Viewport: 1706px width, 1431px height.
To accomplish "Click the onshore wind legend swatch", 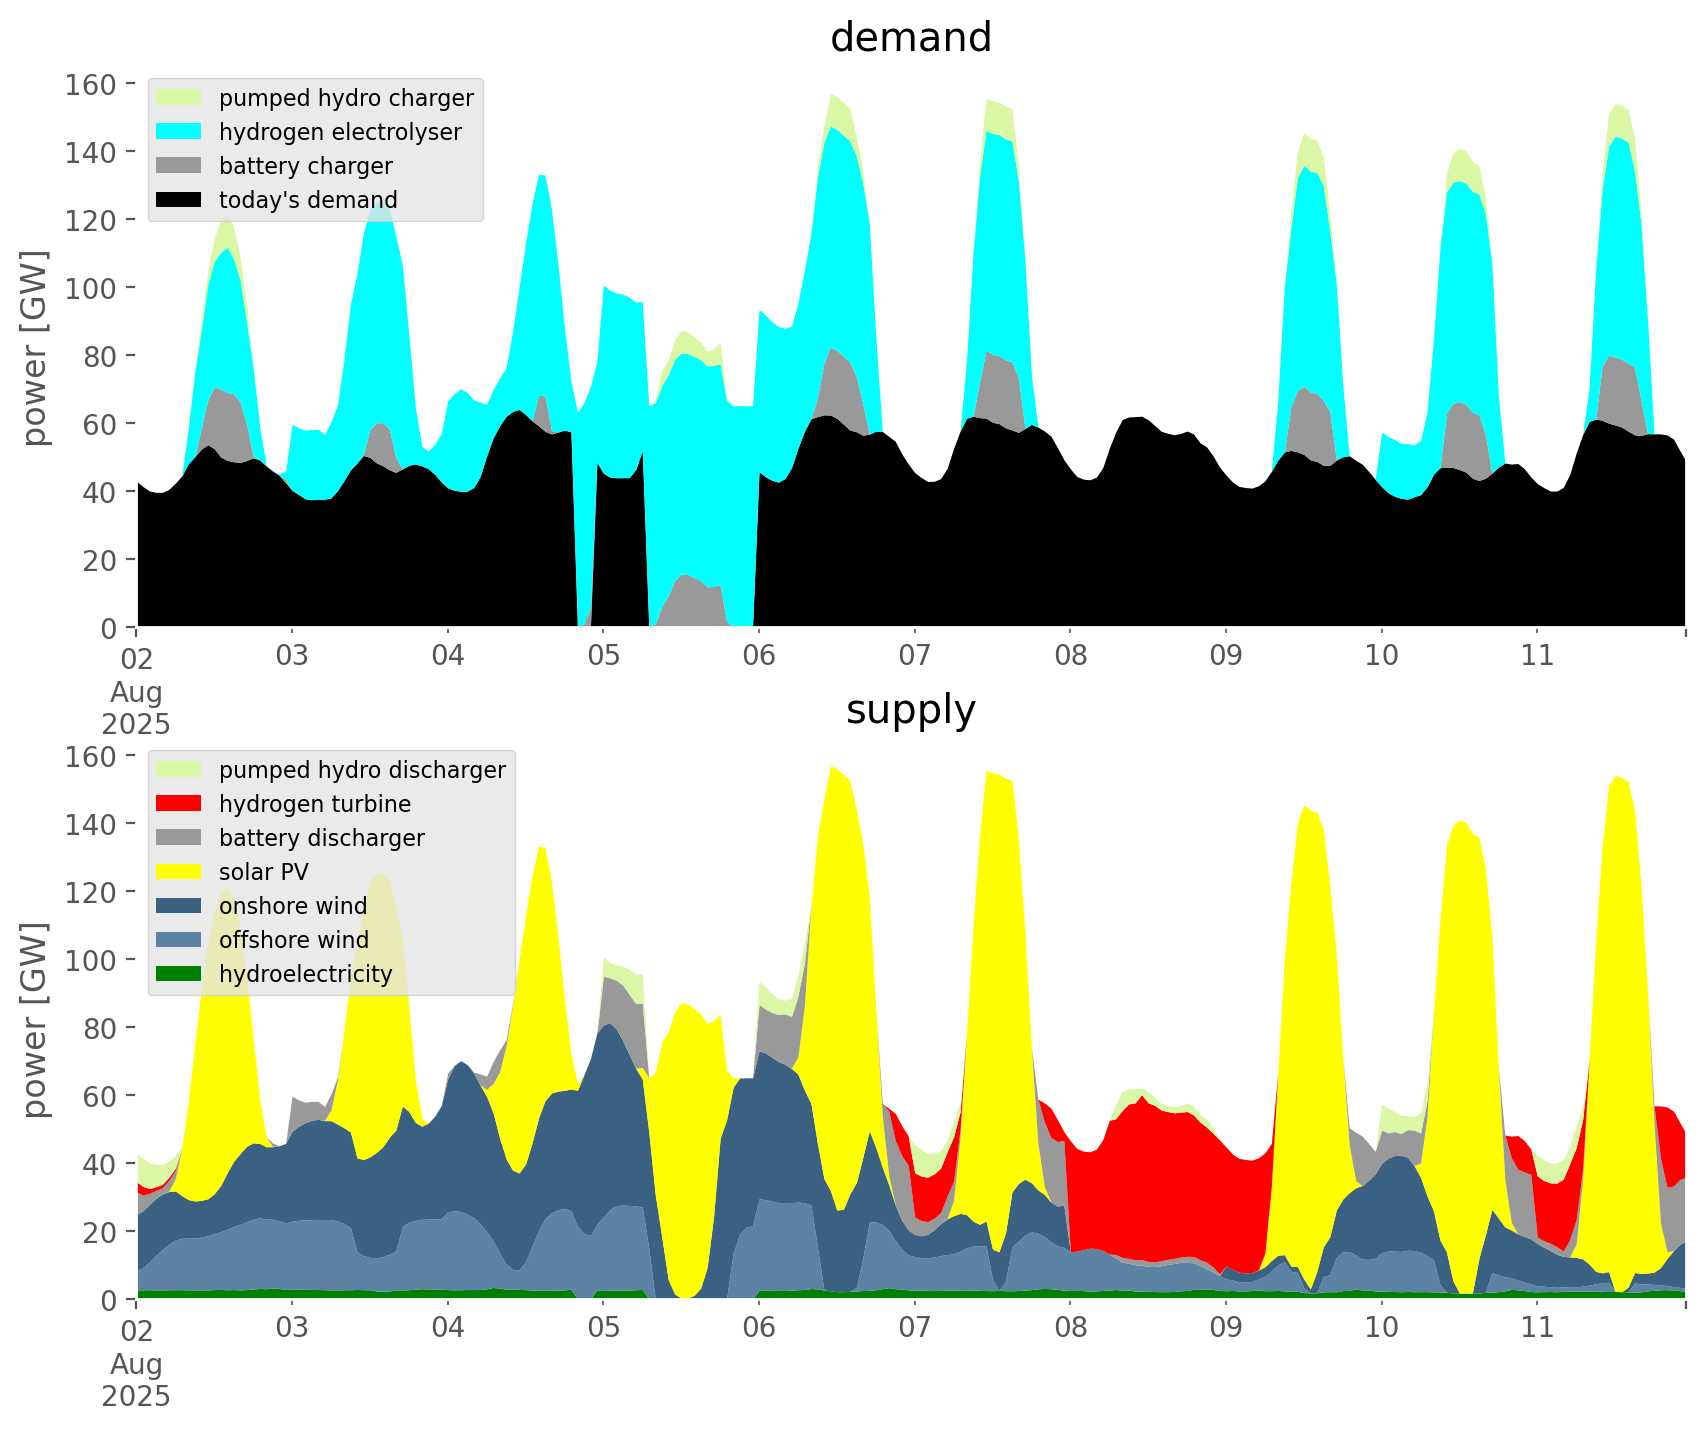I will [179, 906].
